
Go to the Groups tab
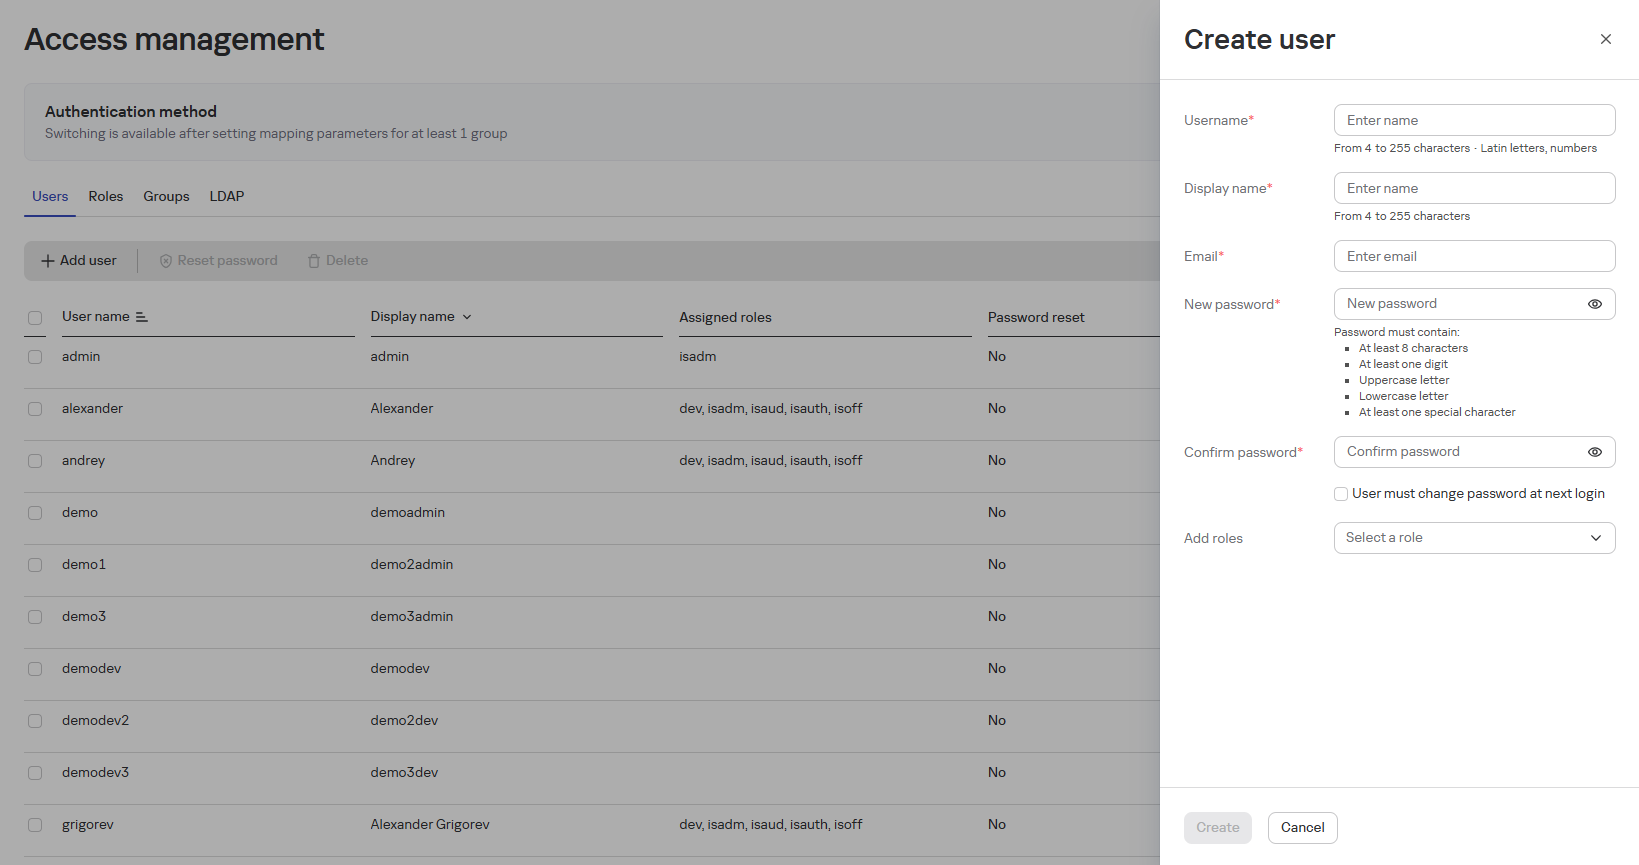[x=166, y=196]
